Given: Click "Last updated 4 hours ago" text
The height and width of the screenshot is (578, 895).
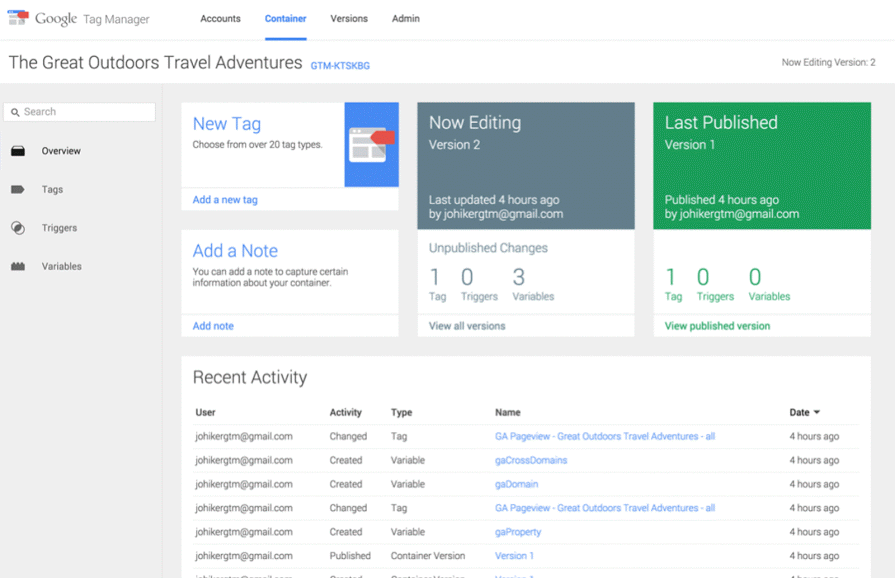Looking at the screenshot, I should [494, 200].
